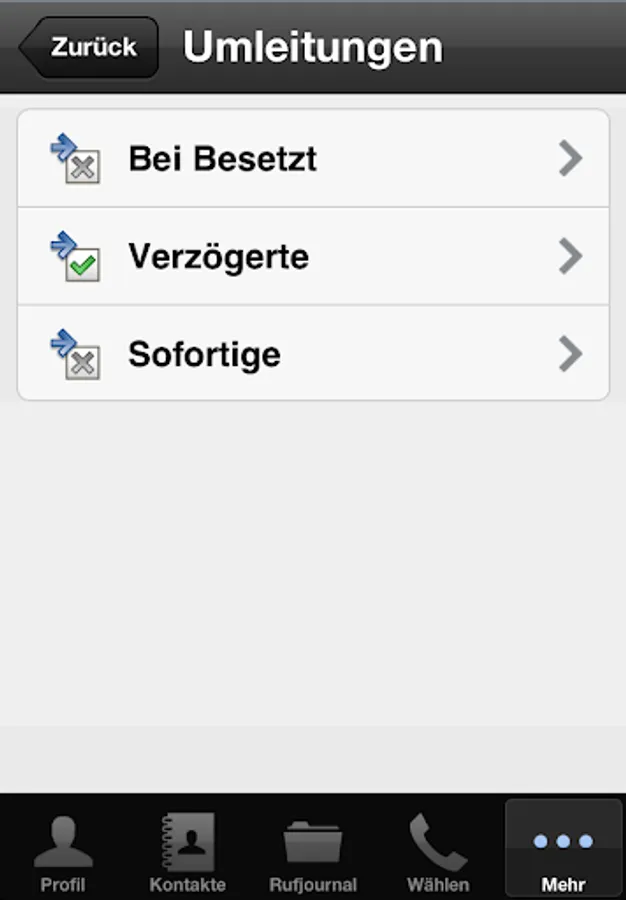Click the Umleitungen title in header
The image size is (626, 900).
[x=313, y=47]
